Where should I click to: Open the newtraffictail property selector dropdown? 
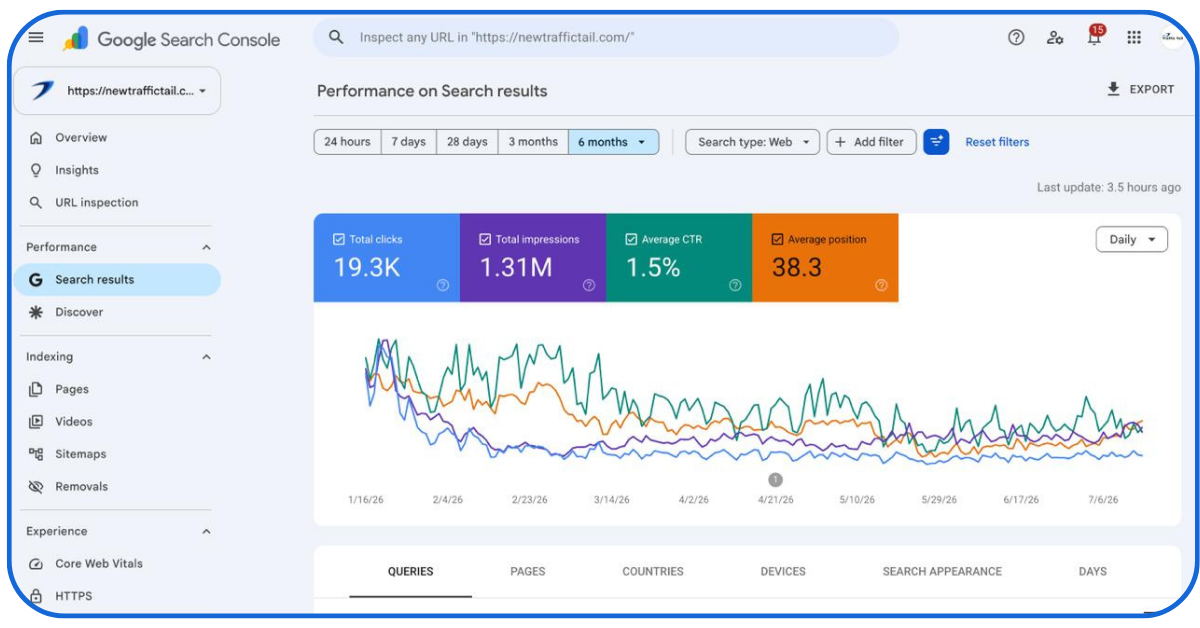click(x=117, y=91)
